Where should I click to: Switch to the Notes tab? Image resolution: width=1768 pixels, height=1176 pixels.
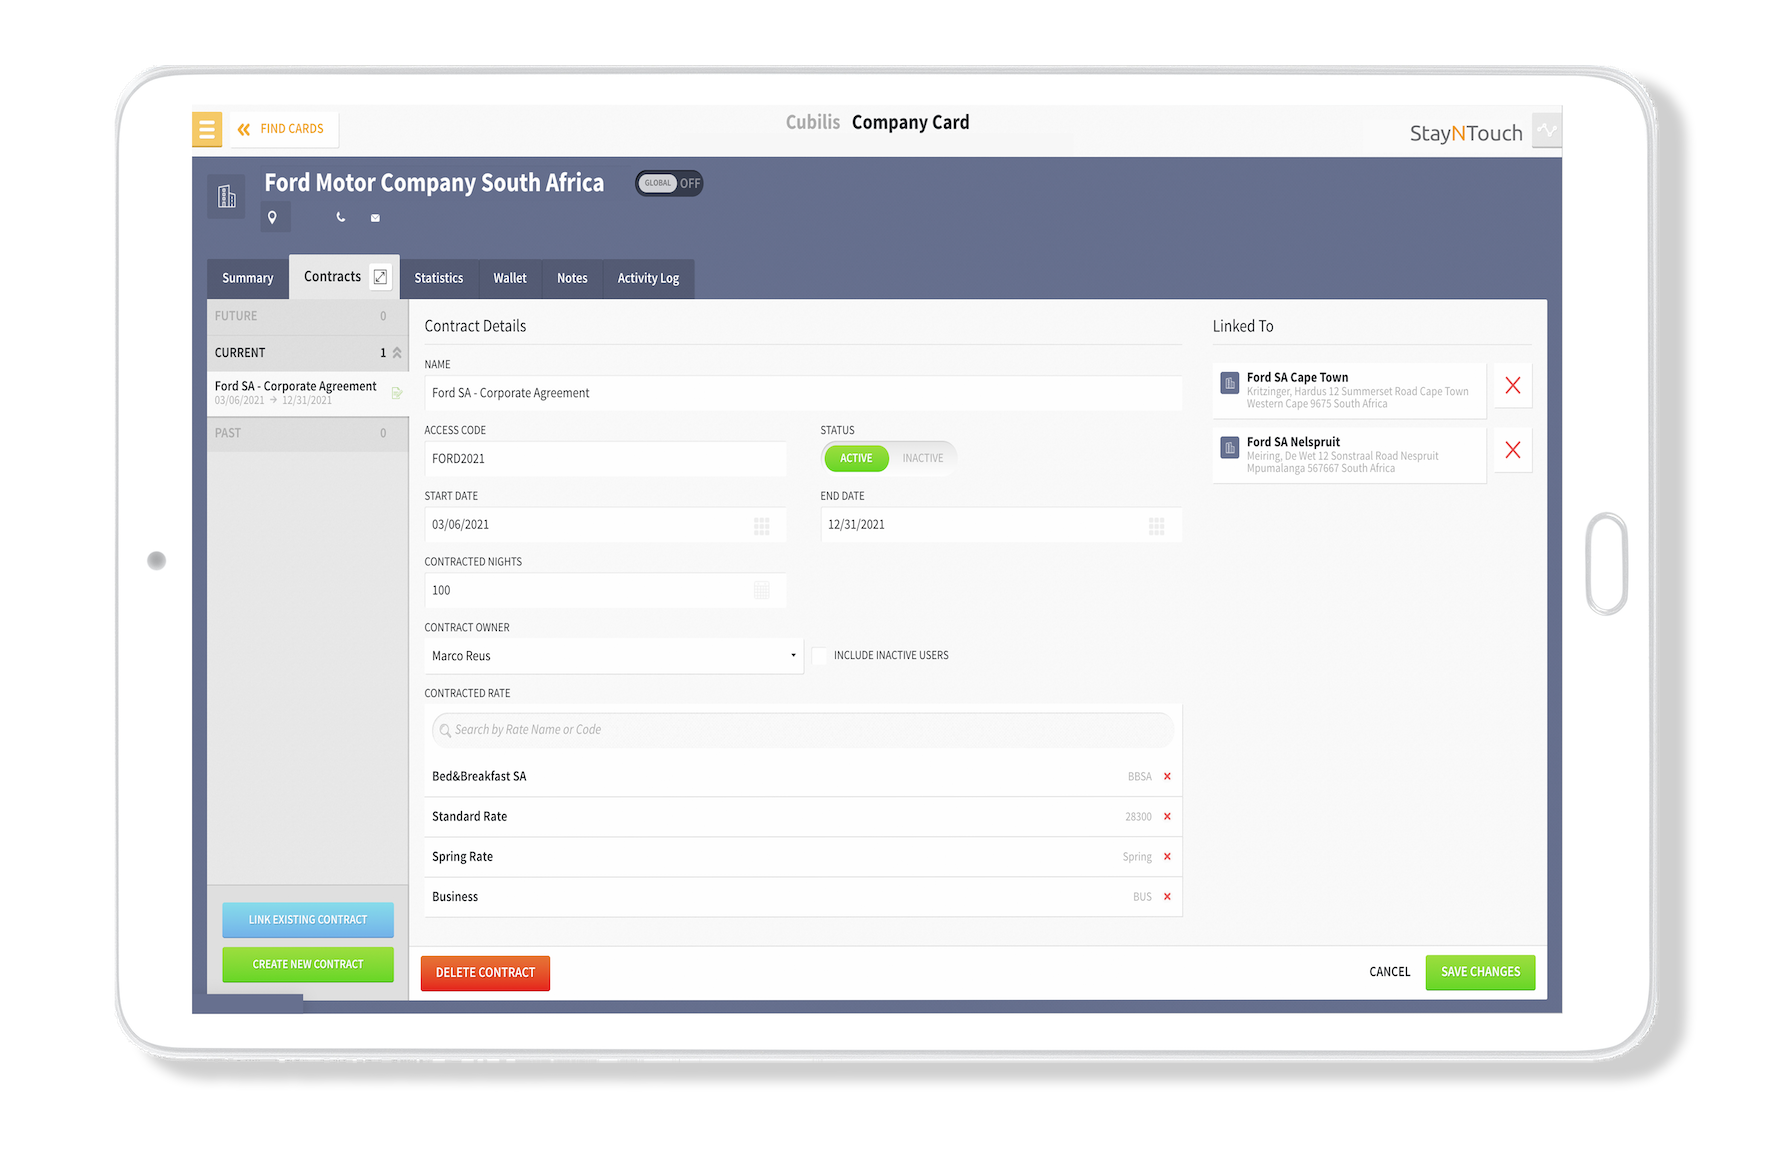tap(572, 278)
